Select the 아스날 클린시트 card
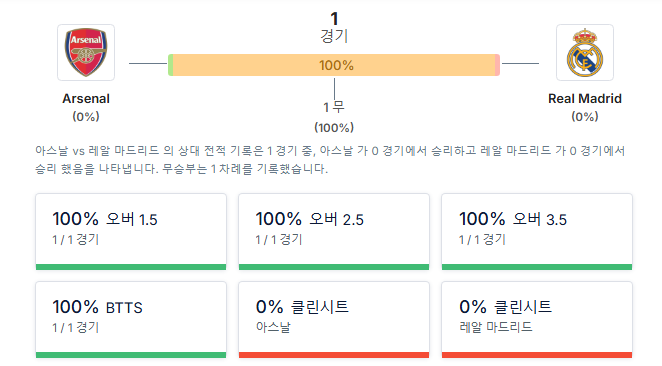This screenshot has height=366, width=662. coord(334,320)
